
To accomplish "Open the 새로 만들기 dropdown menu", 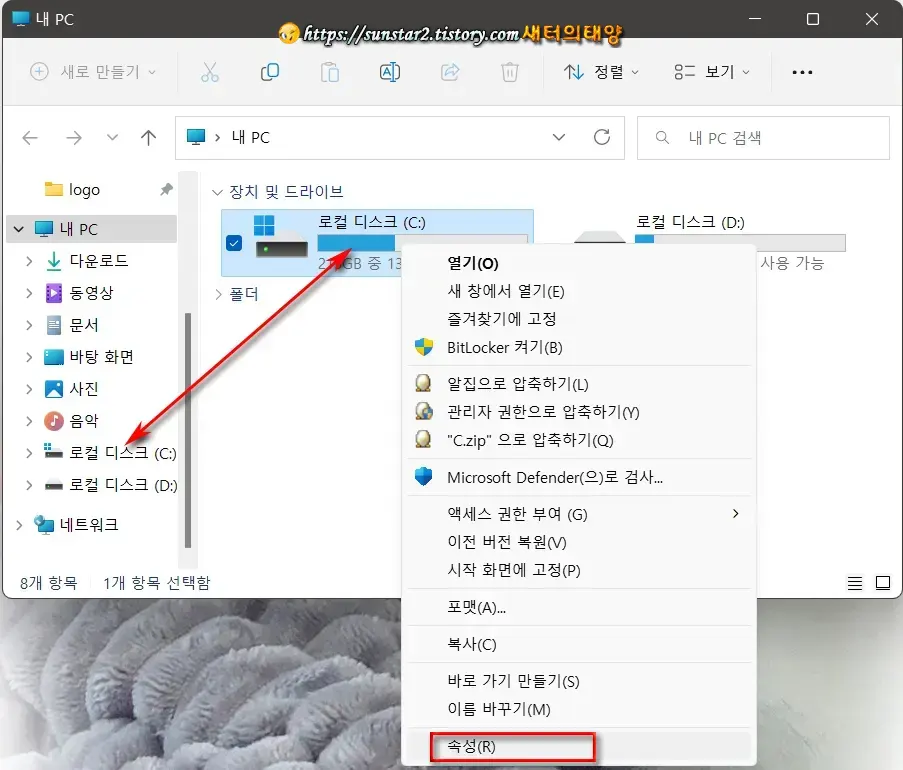I will tap(93, 71).
